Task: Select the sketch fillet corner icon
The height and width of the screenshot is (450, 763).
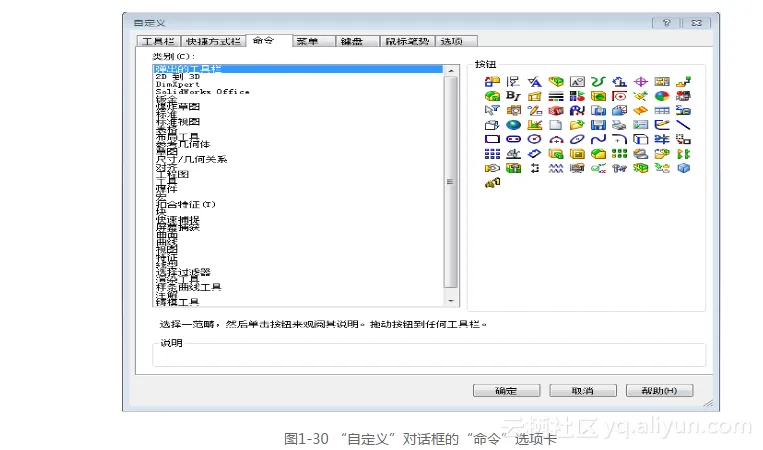Action: click(619, 139)
